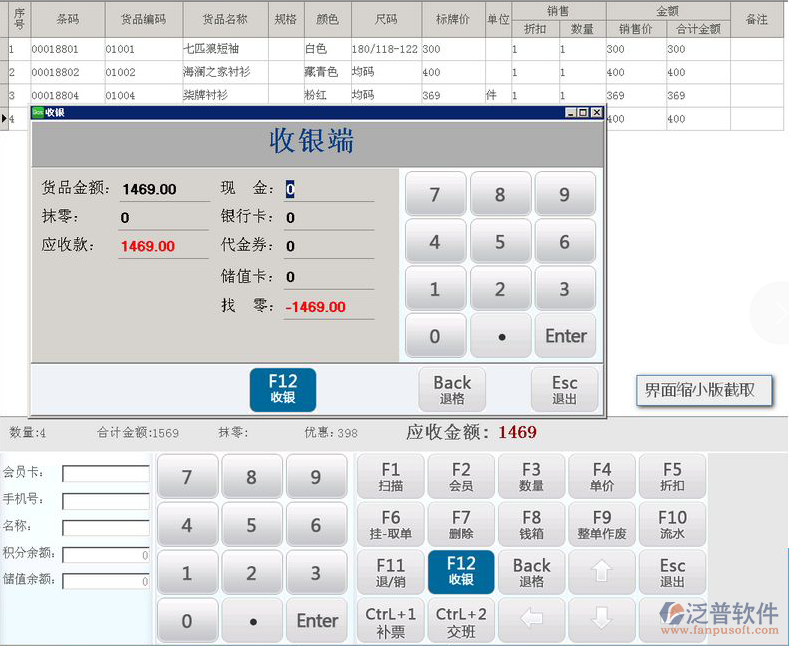This screenshot has width=789, height=646.
Task: Click the left arrow key button
Action: click(x=532, y=620)
